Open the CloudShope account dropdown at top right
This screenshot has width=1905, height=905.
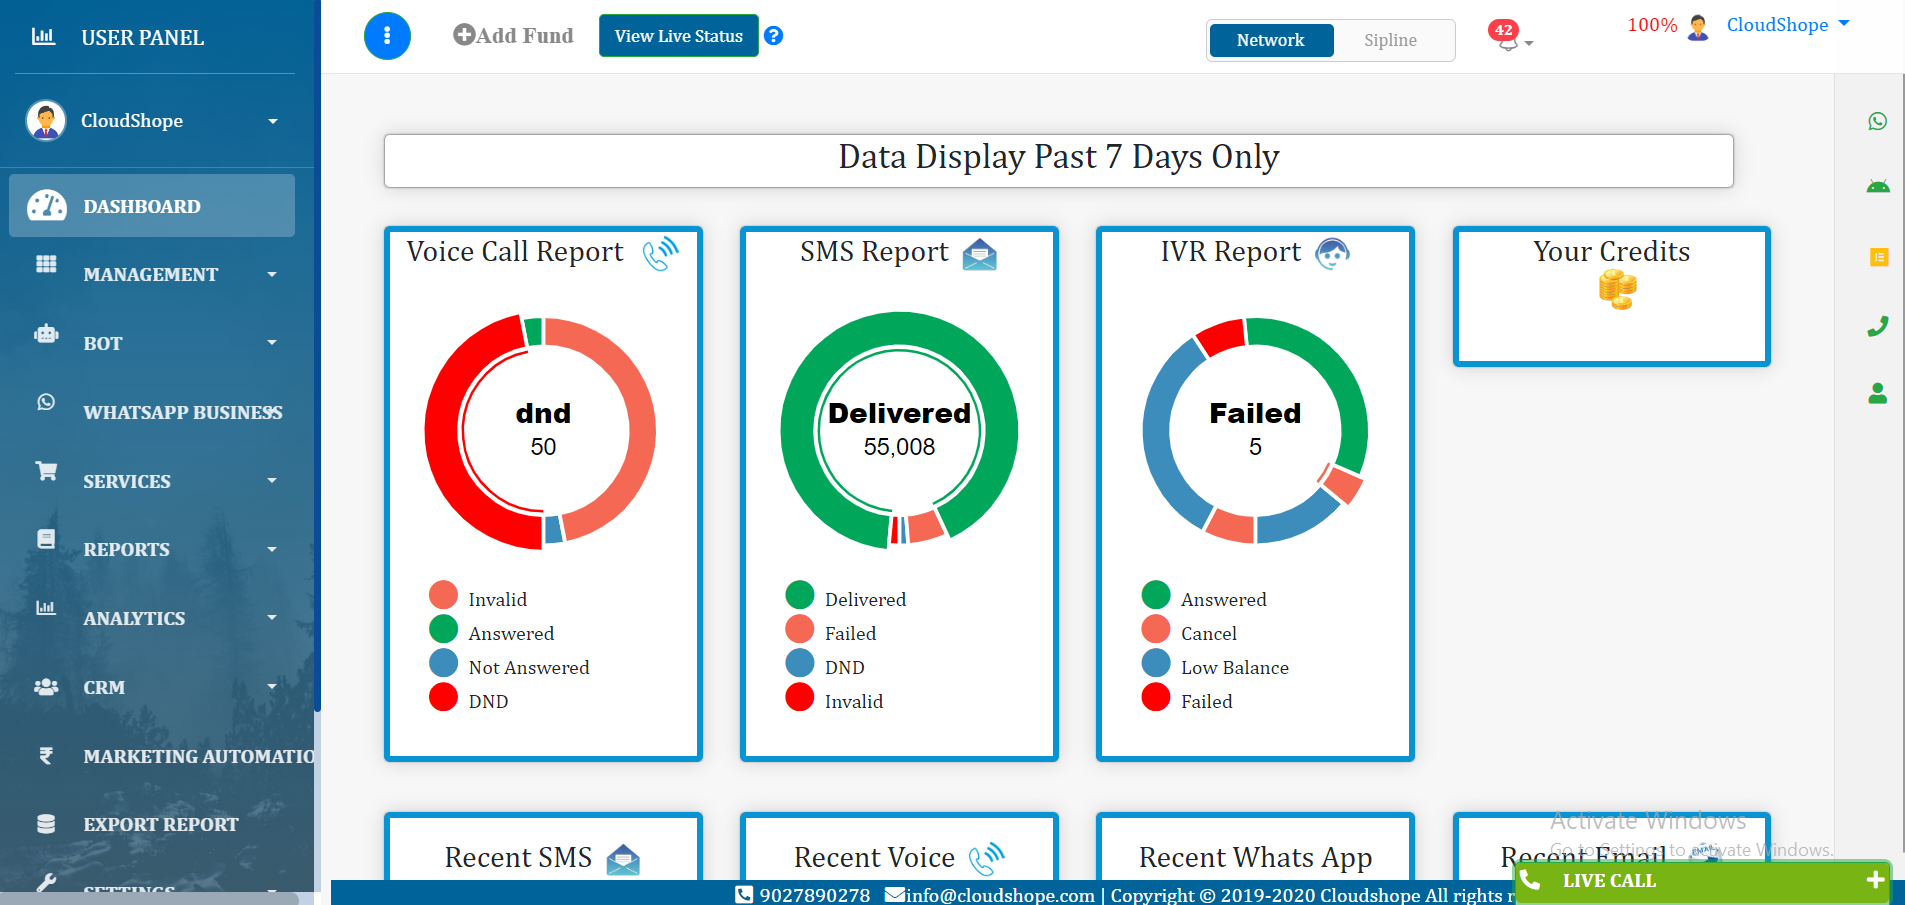(x=1786, y=25)
